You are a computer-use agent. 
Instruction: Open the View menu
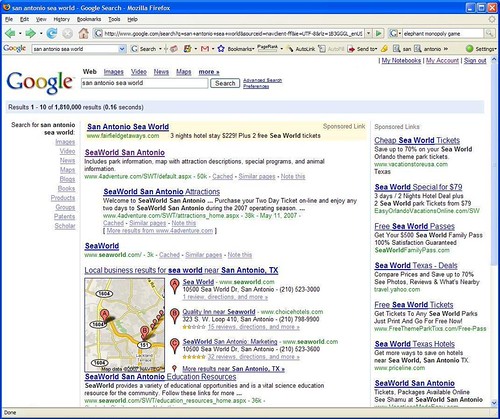coord(41,19)
